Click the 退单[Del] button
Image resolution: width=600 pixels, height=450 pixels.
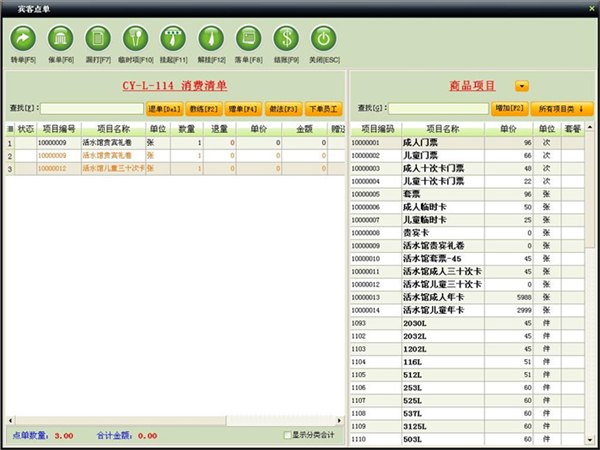(165, 109)
